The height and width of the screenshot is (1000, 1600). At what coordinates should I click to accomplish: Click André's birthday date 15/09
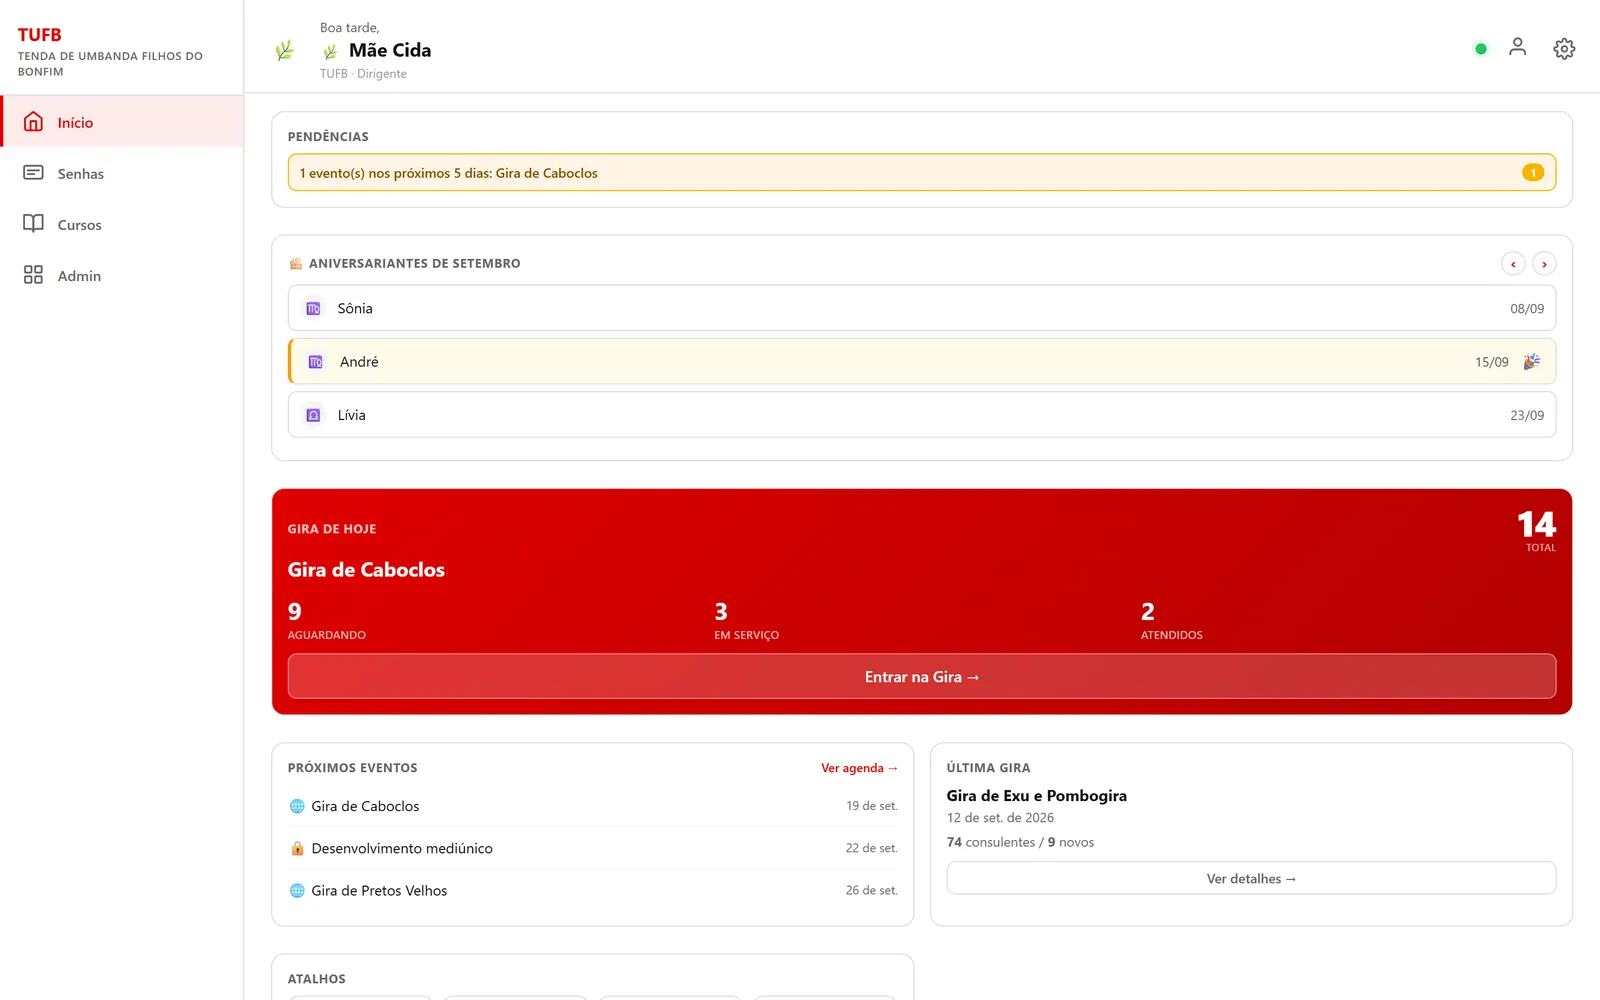1491,362
